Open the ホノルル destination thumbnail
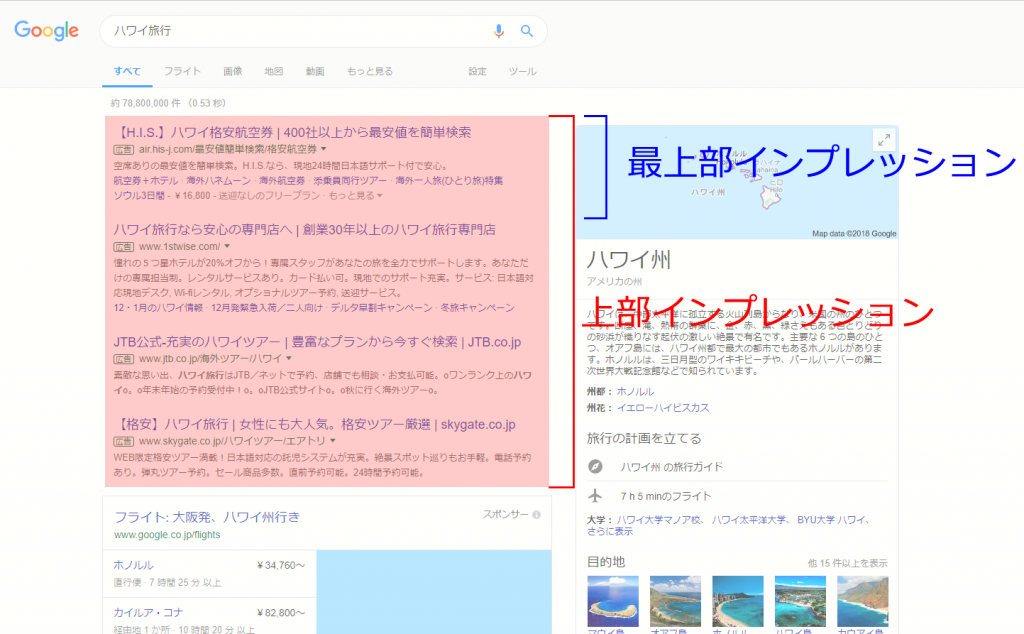The width and height of the screenshot is (1024, 634). 737,601
